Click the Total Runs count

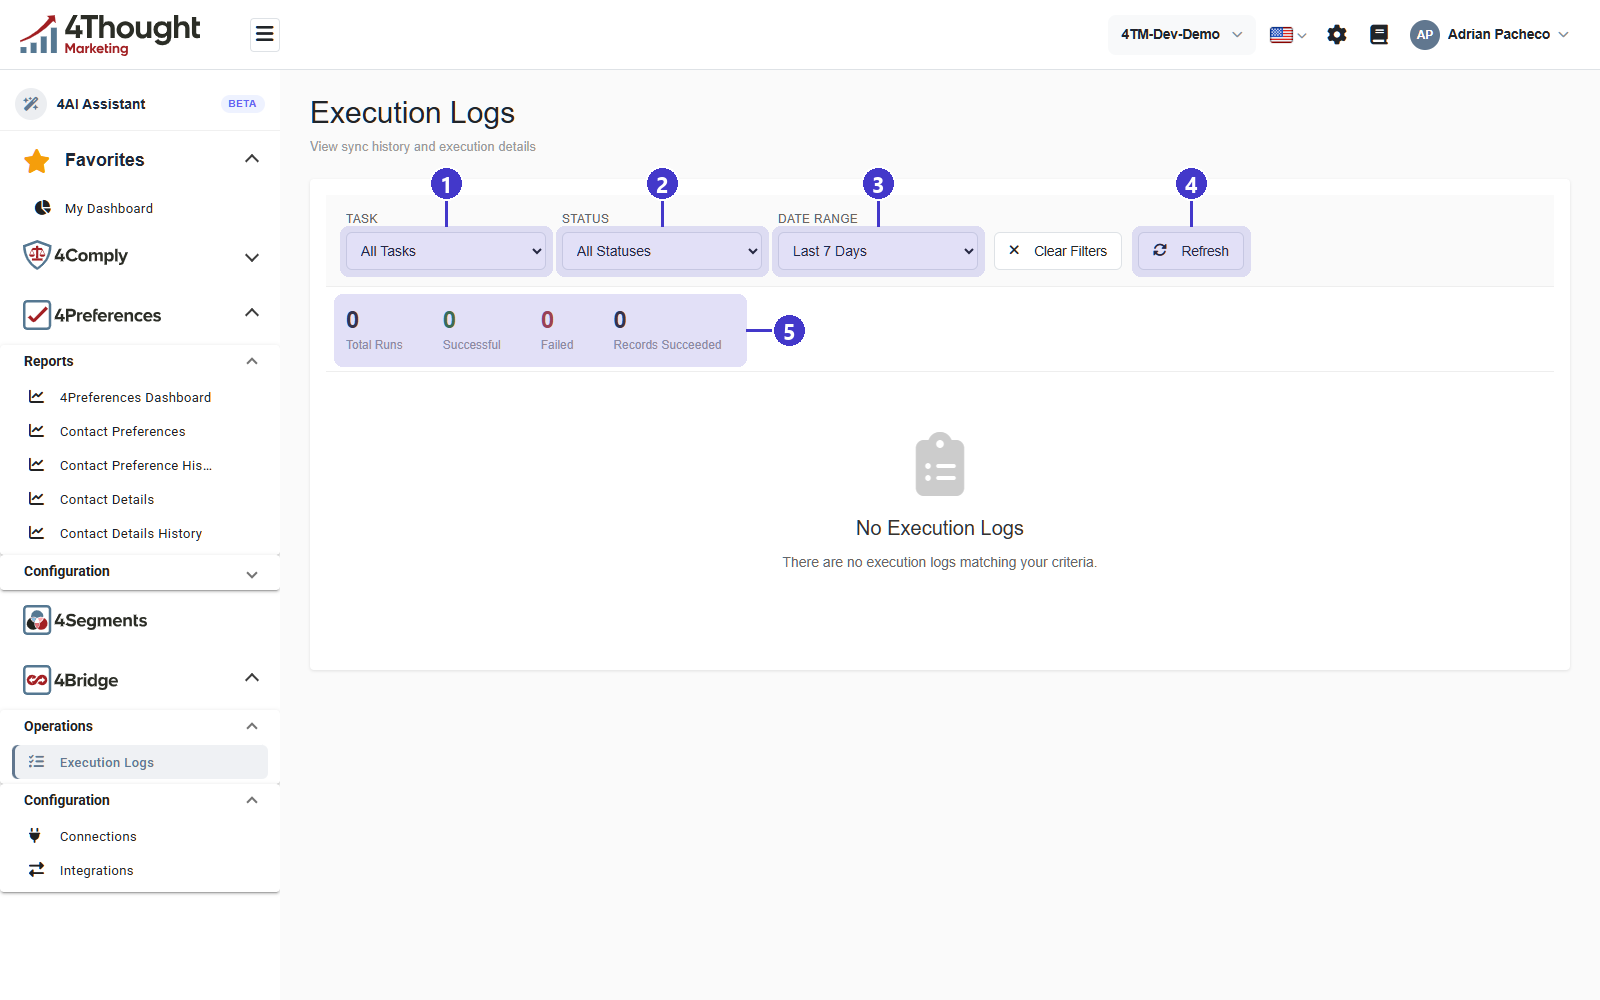click(352, 320)
